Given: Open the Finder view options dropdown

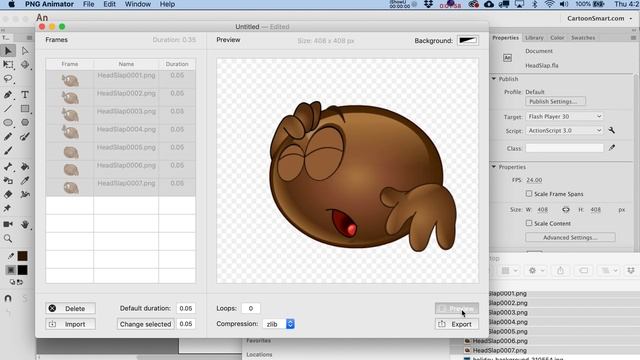Looking at the screenshot, I should 509,270.
